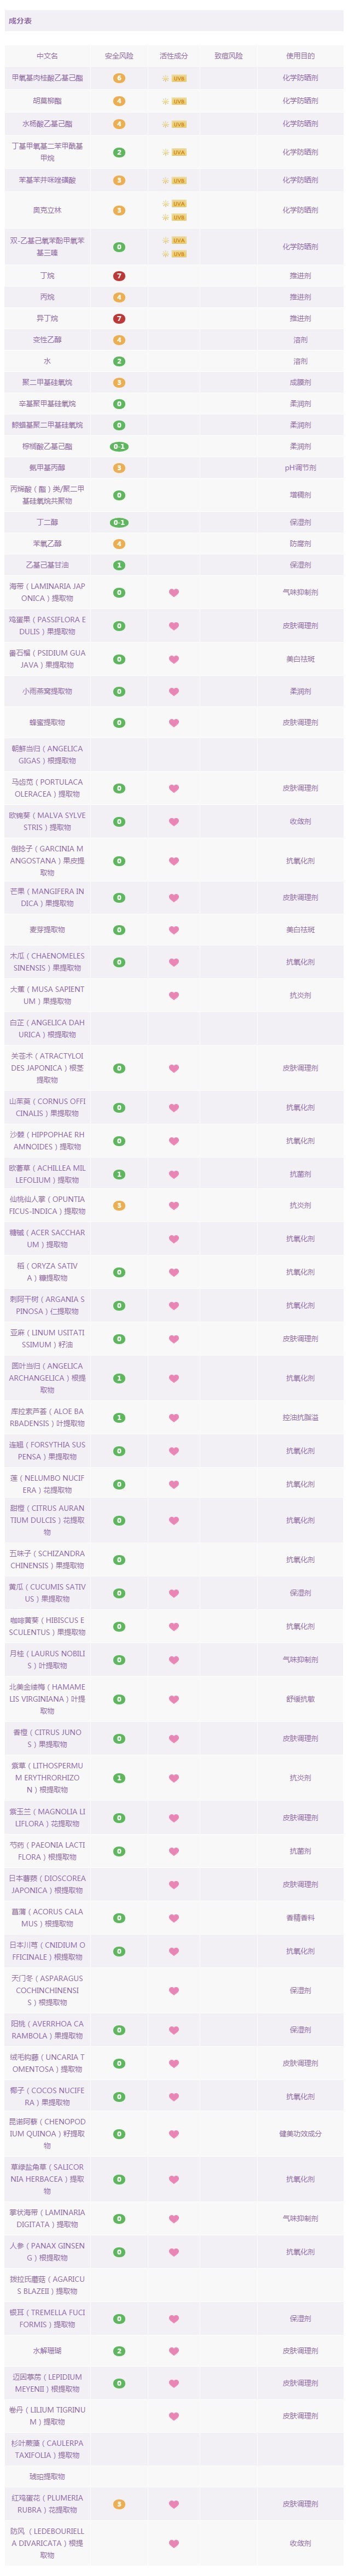349x2576 pixels.
Task: Click the heart icon for 蜂蜜提取物
Action: coord(174,722)
